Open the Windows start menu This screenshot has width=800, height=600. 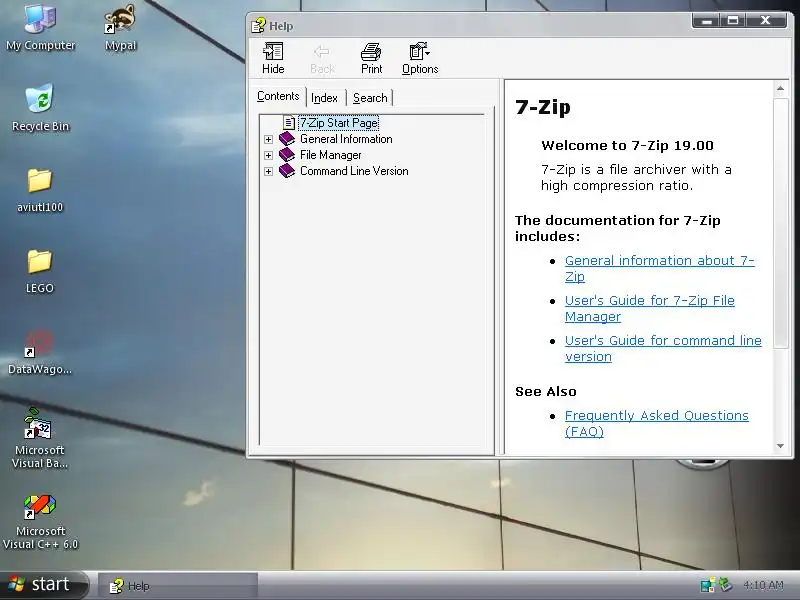click(x=43, y=585)
